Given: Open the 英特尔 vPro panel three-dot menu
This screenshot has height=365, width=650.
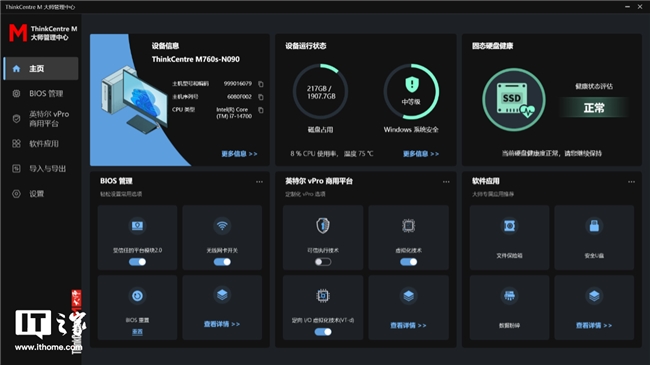Looking at the screenshot, I should coord(446,182).
